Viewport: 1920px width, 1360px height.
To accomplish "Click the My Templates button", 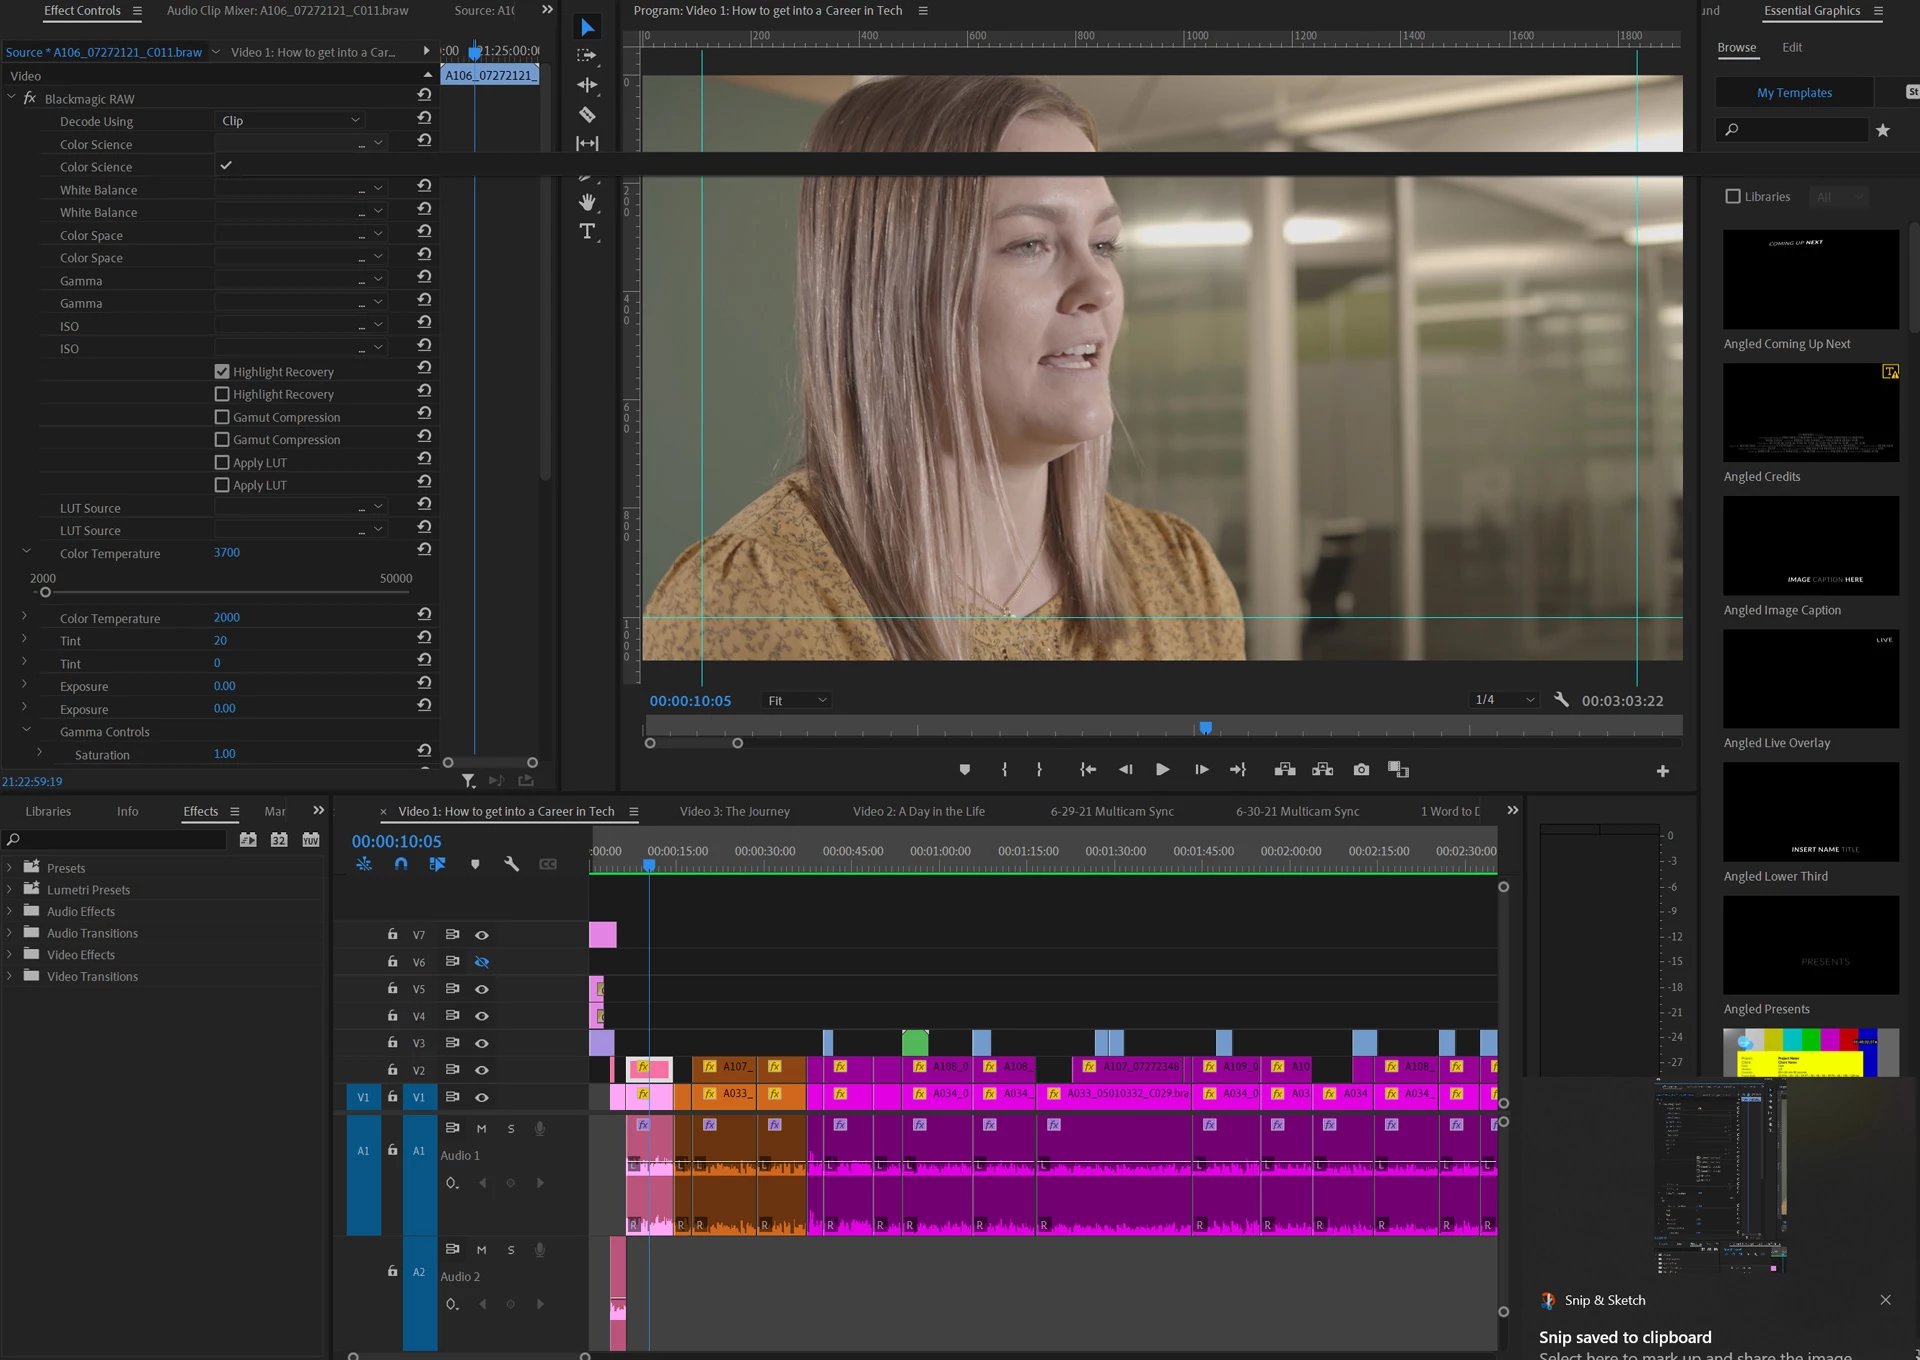I will click(1794, 93).
